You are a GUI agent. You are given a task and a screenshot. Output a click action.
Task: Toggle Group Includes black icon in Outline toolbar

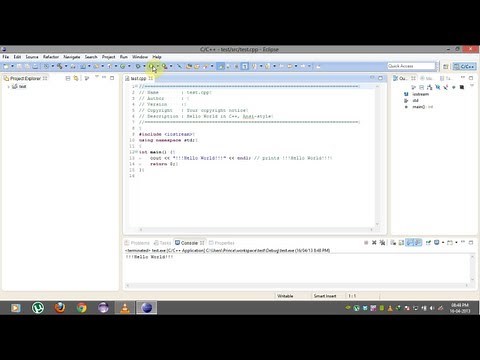[462, 87]
